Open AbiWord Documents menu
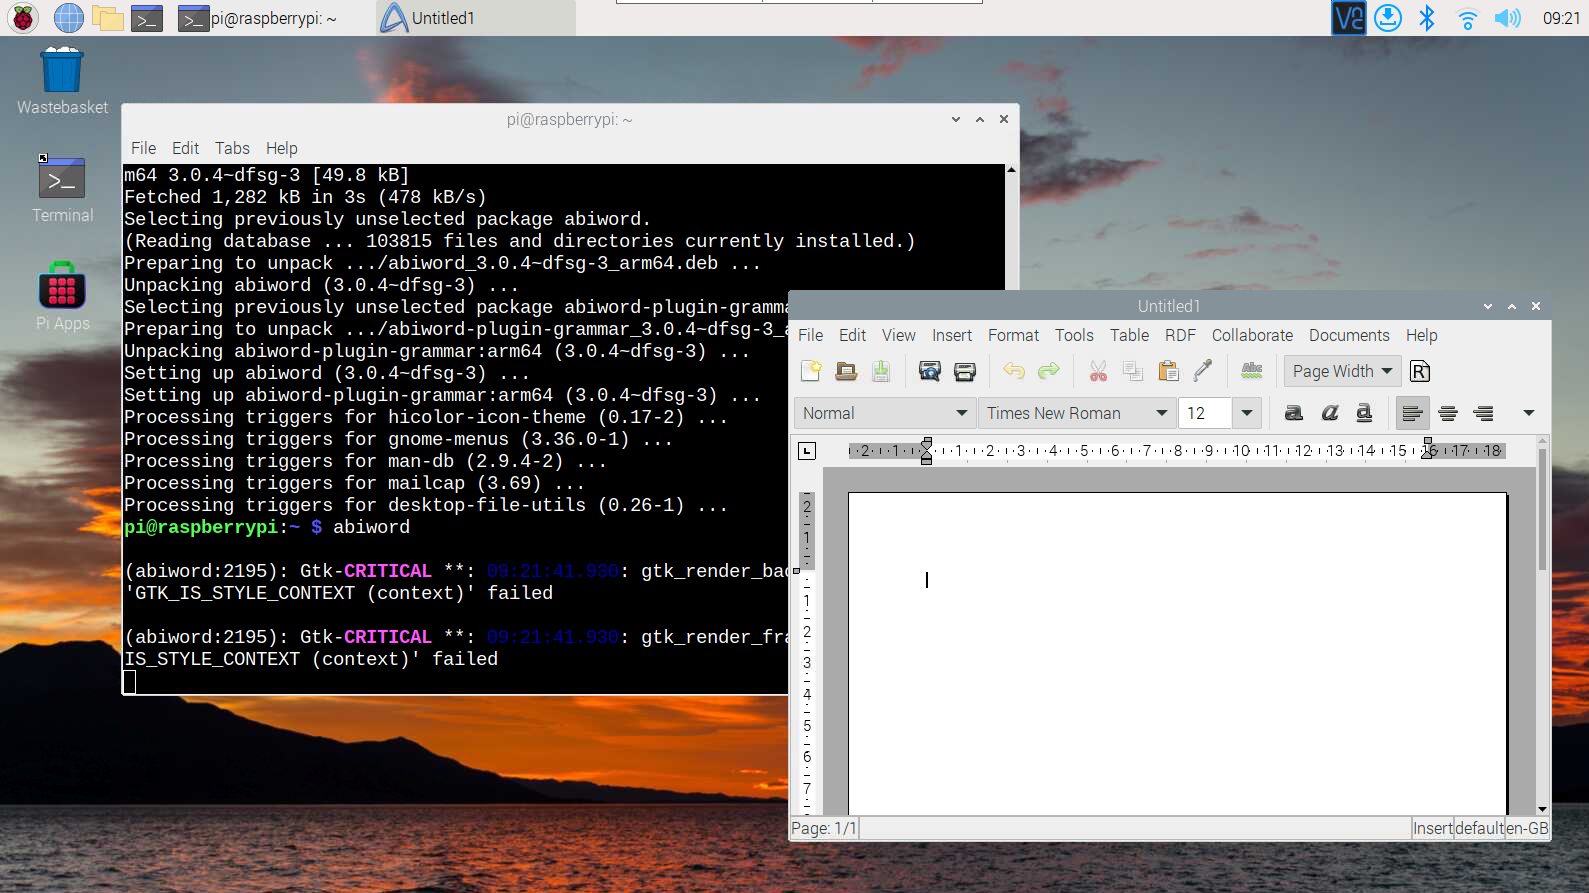1589x893 pixels. 1349,335
